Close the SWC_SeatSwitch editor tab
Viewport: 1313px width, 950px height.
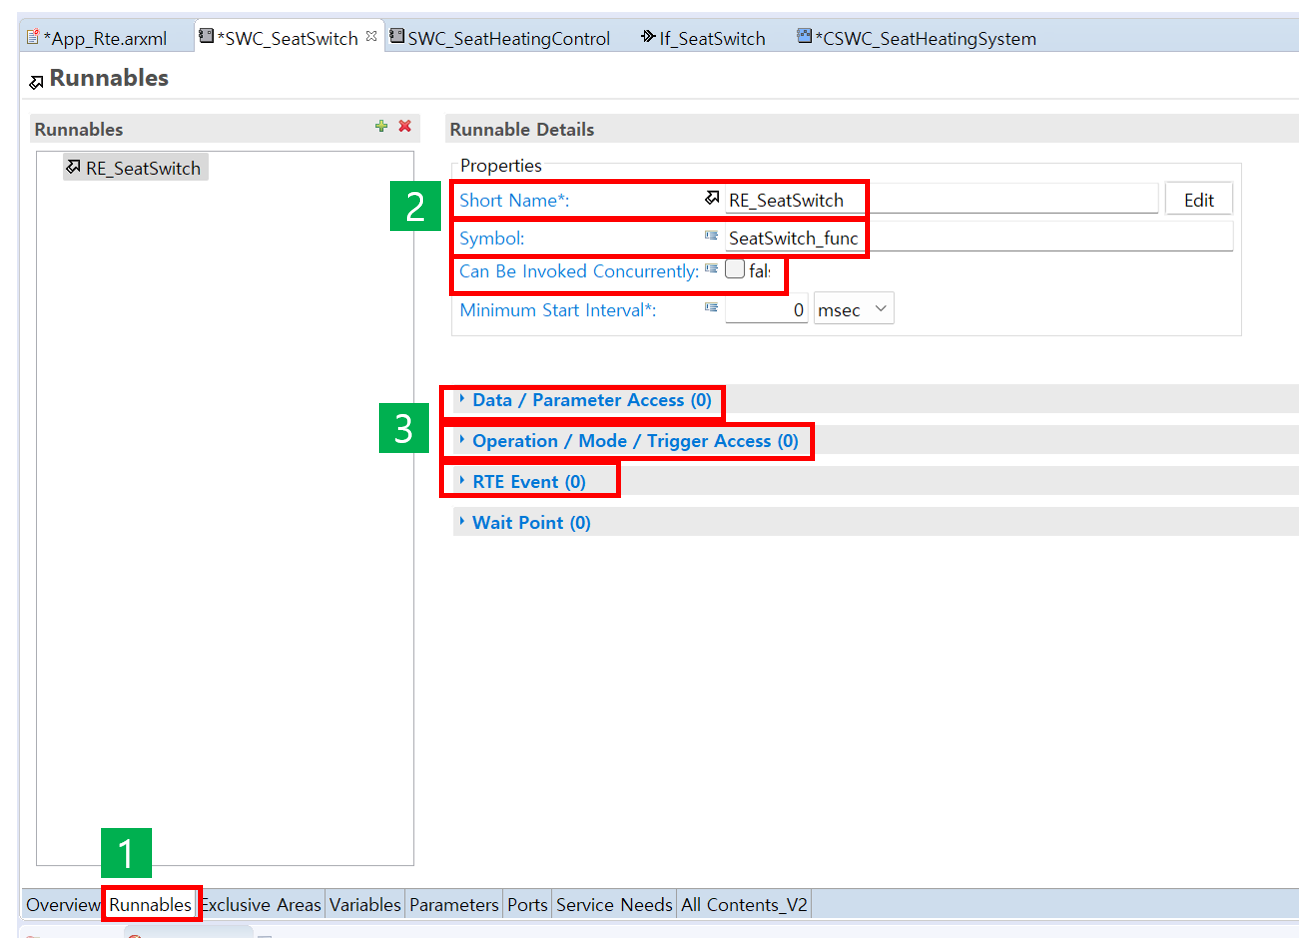[x=372, y=37]
